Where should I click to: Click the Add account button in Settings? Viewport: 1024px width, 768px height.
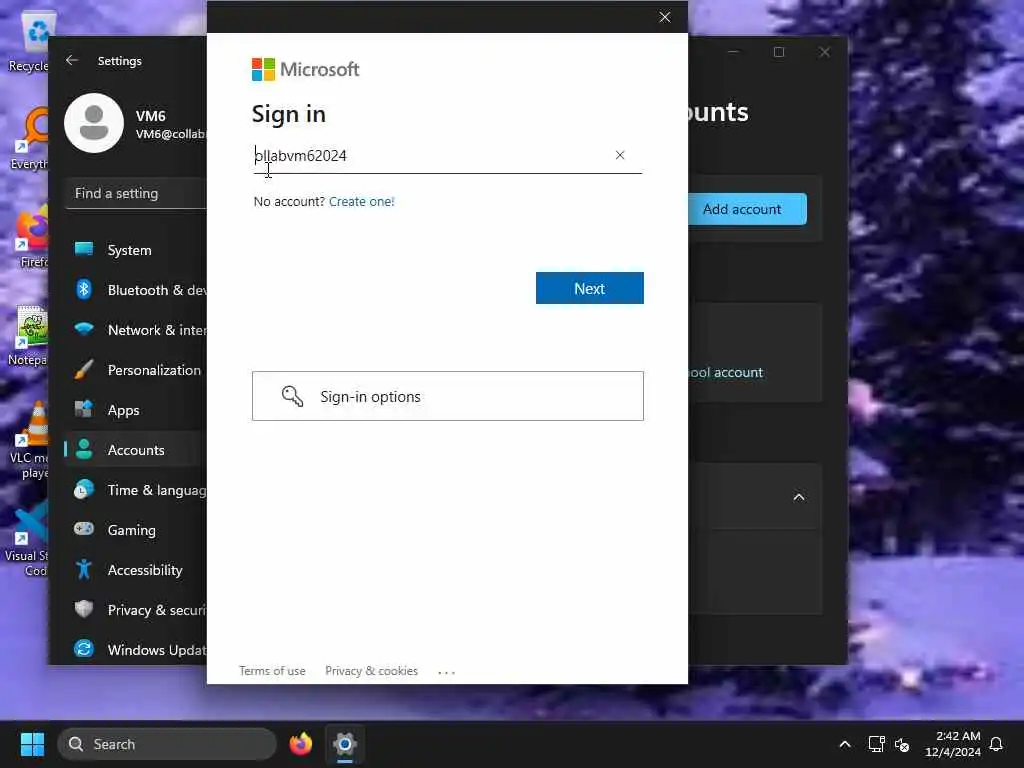pos(747,209)
